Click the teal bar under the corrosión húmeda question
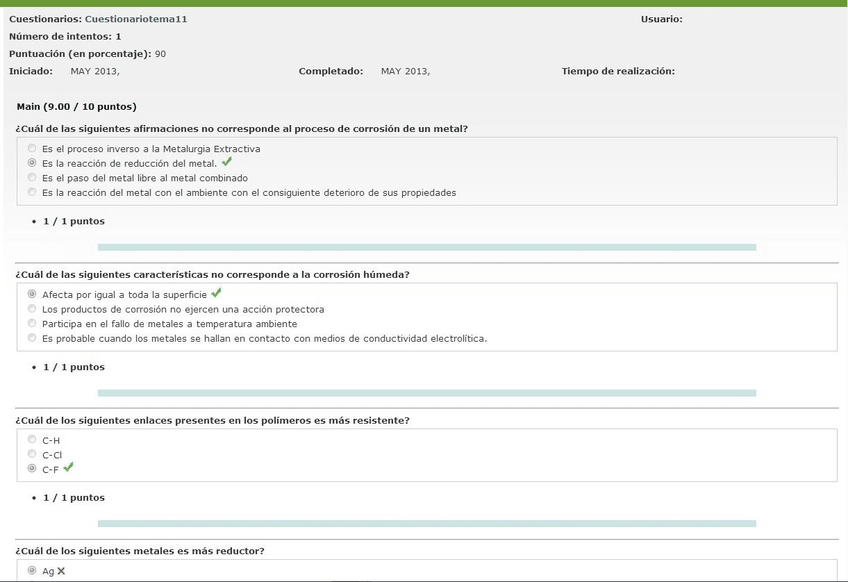Screen dimensions: 848x582 point(426,393)
